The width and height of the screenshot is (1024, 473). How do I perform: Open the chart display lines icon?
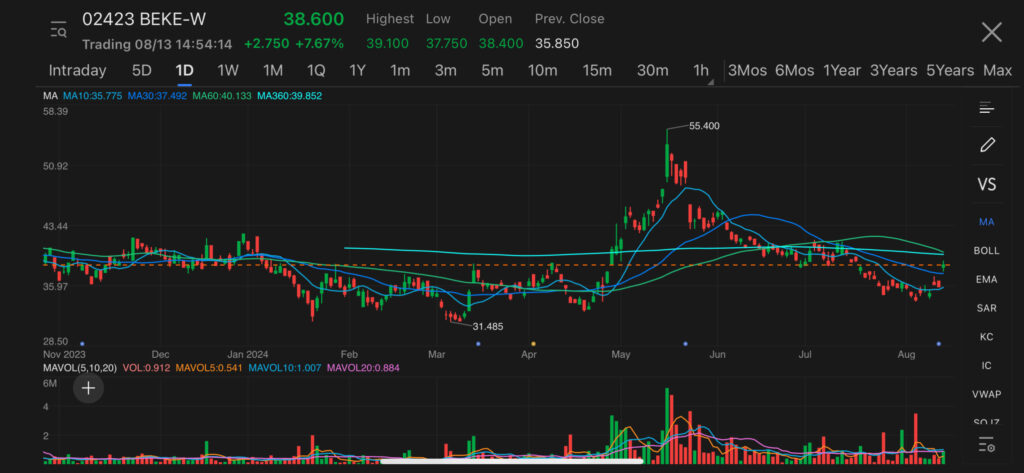987,107
